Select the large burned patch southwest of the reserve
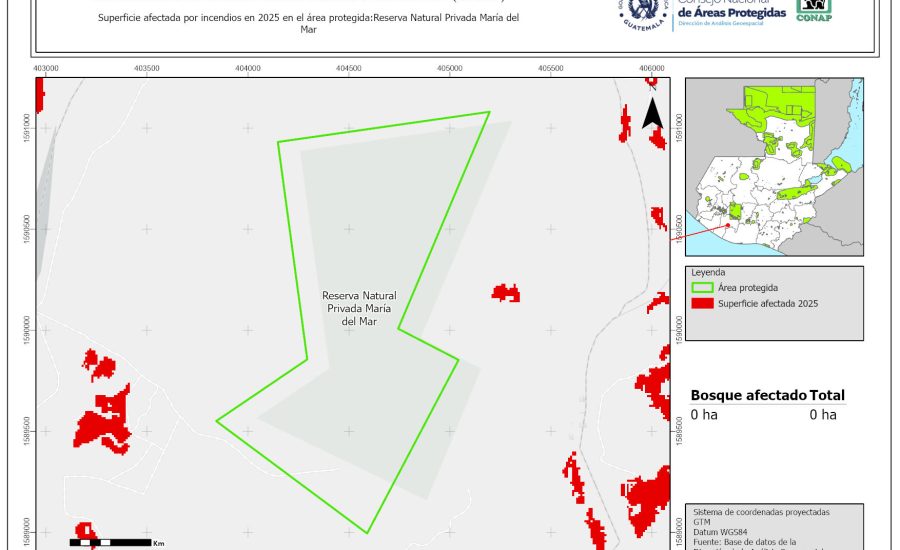900x550 pixels. point(103,420)
